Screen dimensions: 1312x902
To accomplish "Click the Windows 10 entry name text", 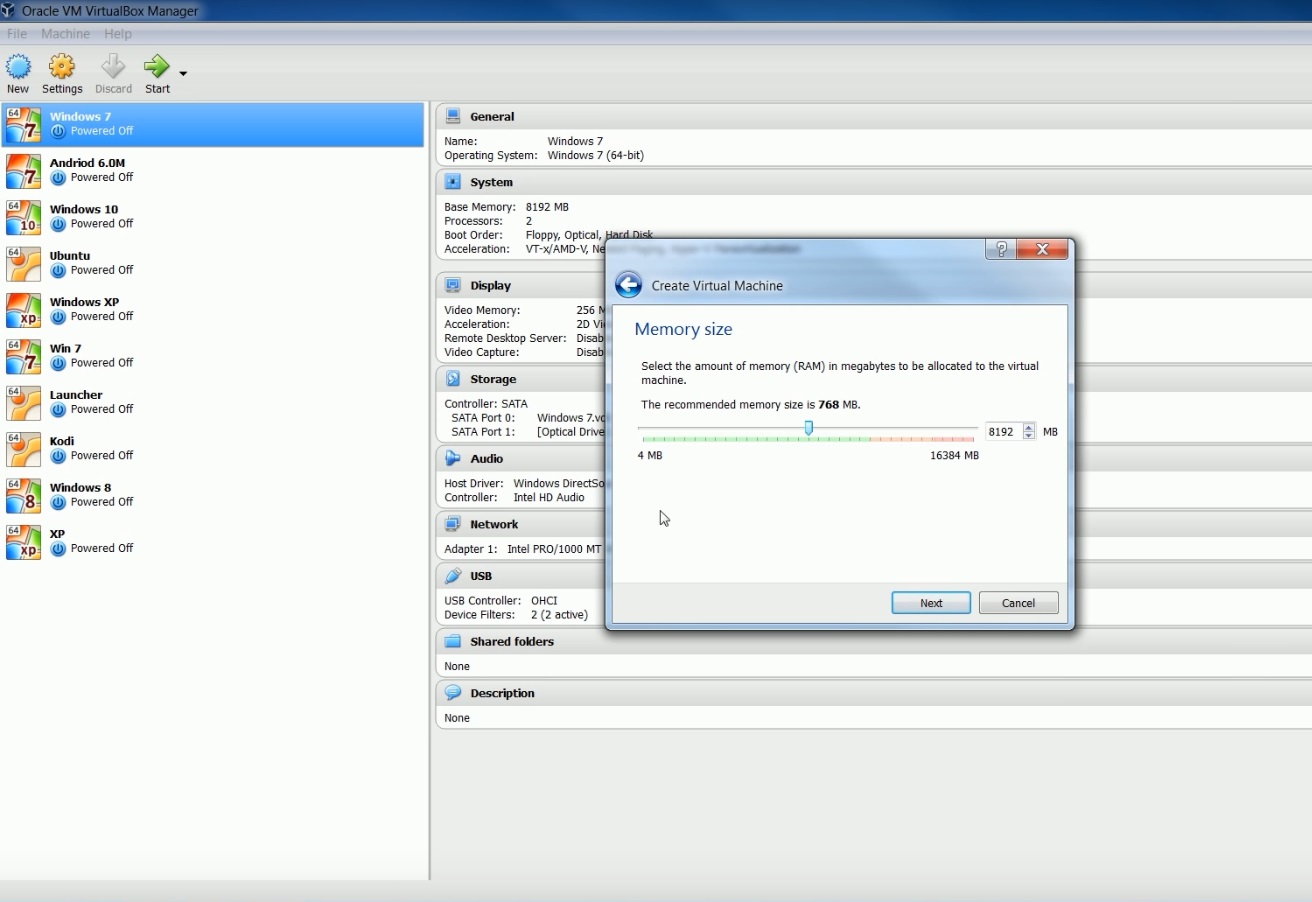I will tap(84, 209).
